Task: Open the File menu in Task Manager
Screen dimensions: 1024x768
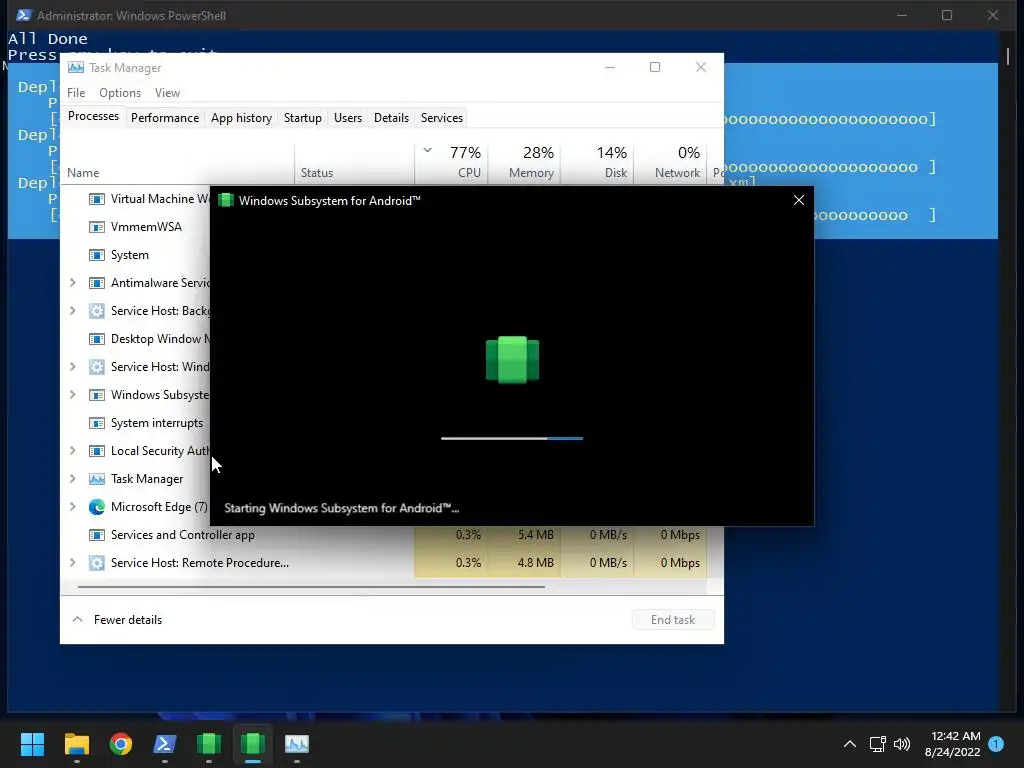Action: (76, 93)
